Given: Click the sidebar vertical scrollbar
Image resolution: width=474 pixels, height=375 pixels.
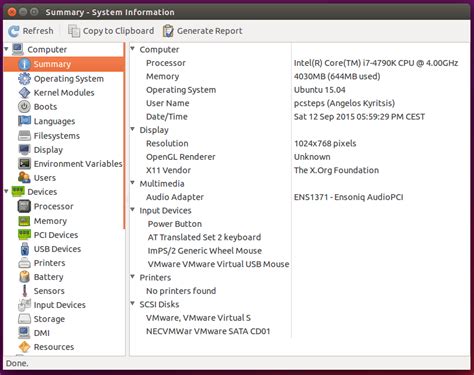Looking at the screenshot, I should (124, 135).
